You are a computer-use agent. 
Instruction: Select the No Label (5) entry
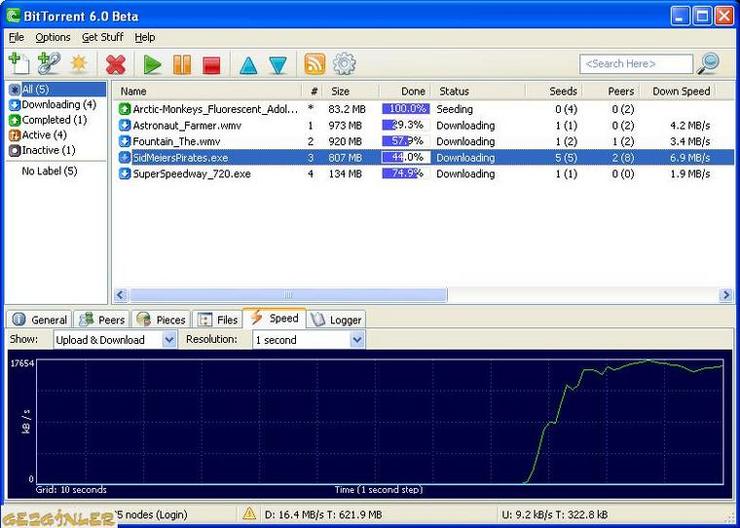coord(49,171)
